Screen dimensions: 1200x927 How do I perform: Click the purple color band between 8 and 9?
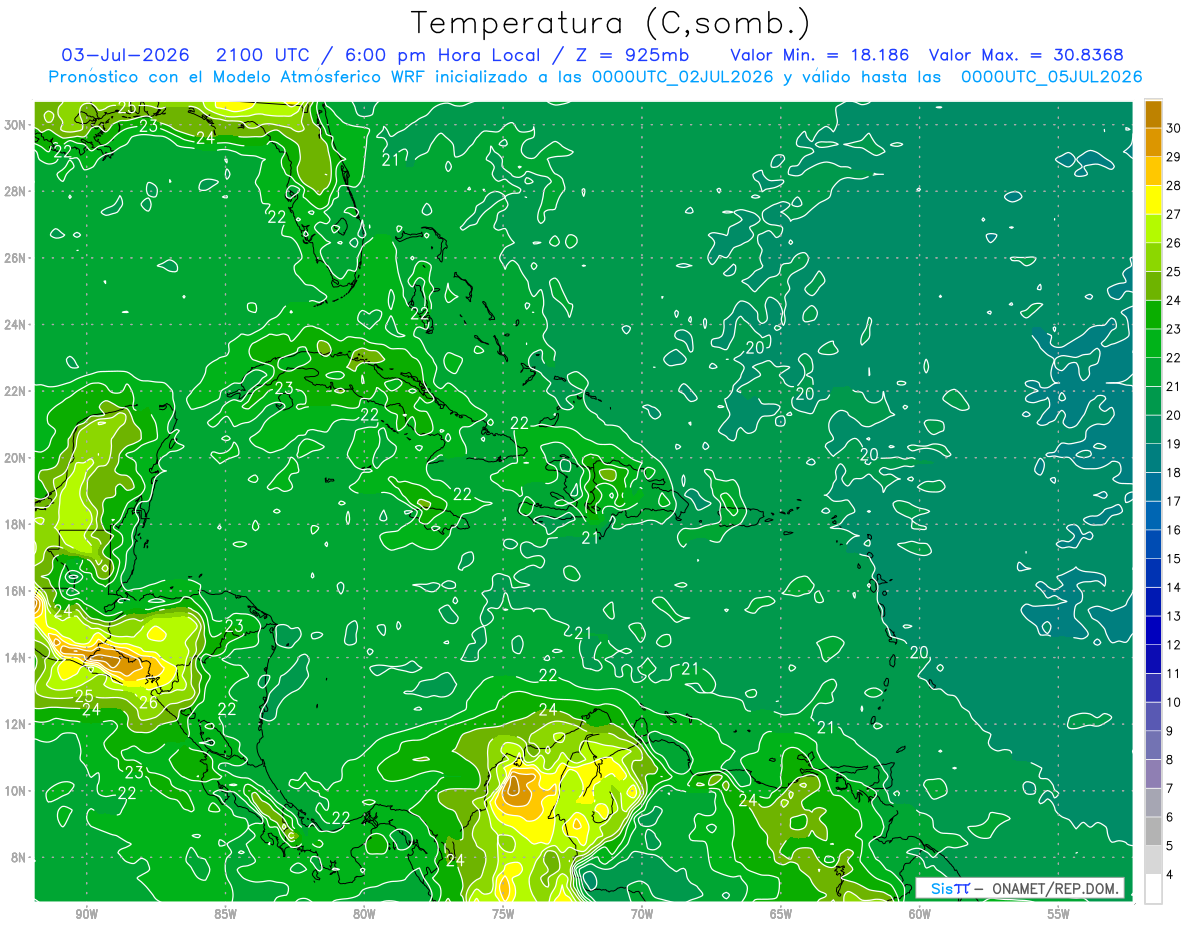pos(1153,745)
